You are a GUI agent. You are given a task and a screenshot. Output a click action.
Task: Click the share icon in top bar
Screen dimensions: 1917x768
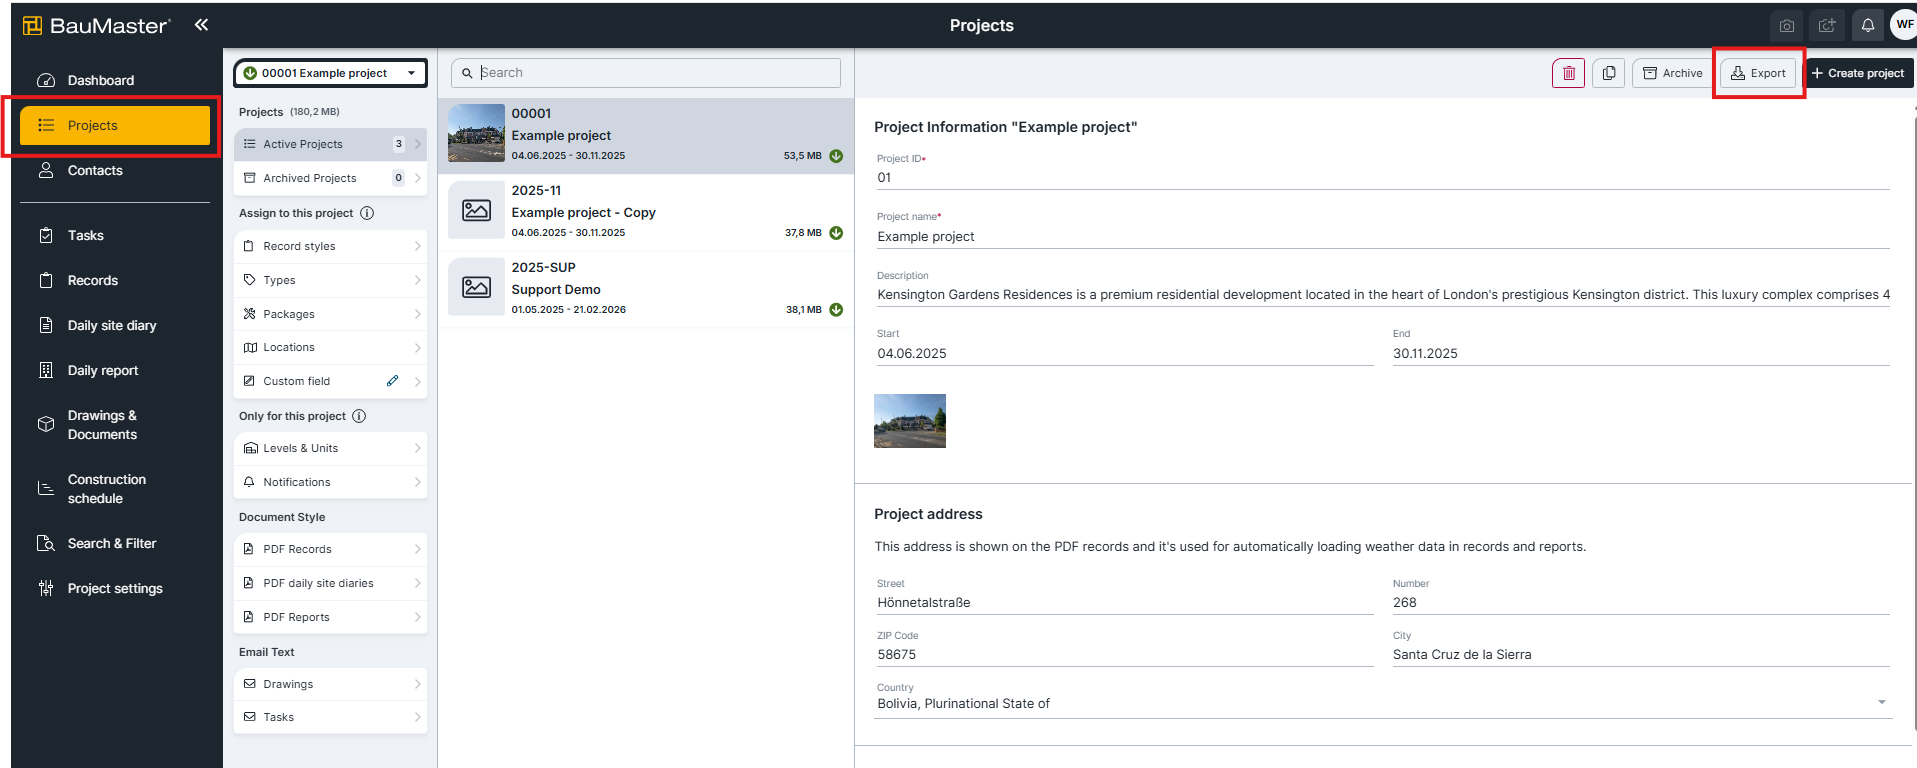pos(1827,25)
